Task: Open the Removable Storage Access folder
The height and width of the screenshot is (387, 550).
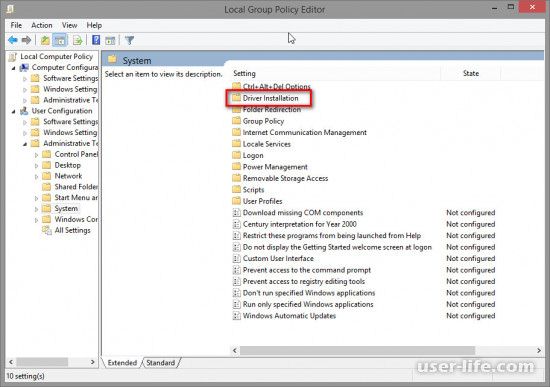Action: coord(285,178)
